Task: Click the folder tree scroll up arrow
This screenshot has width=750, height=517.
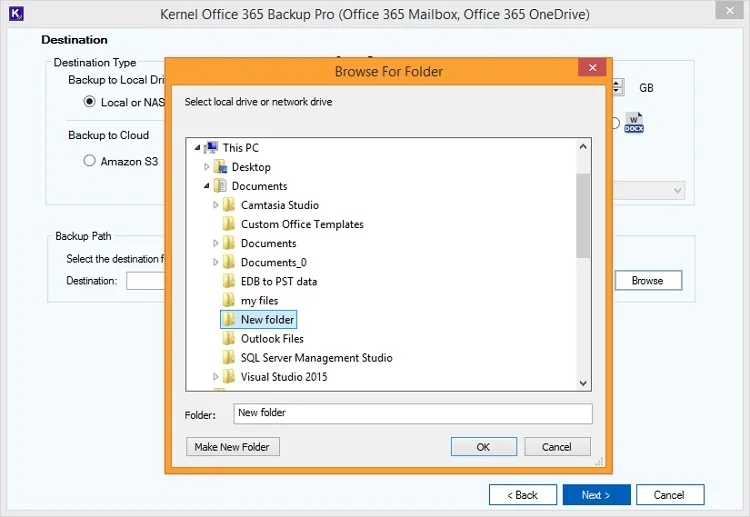Action: click(583, 146)
